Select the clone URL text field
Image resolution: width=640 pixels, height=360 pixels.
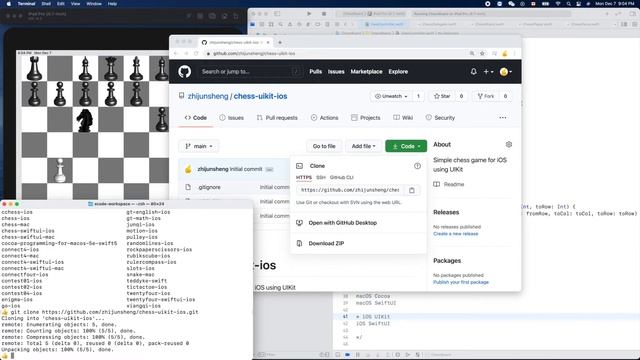click(x=350, y=190)
